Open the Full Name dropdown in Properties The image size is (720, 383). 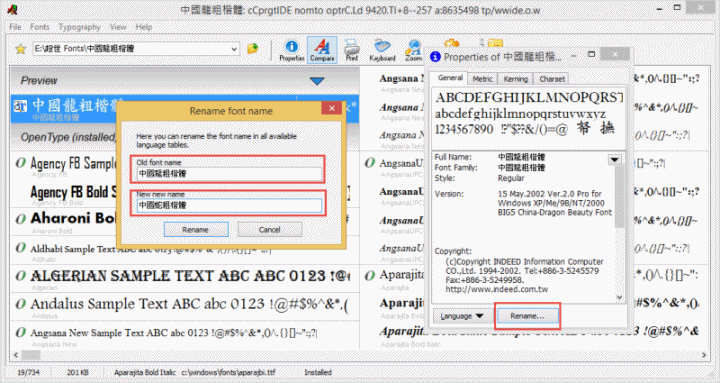pyautogui.click(x=614, y=159)
